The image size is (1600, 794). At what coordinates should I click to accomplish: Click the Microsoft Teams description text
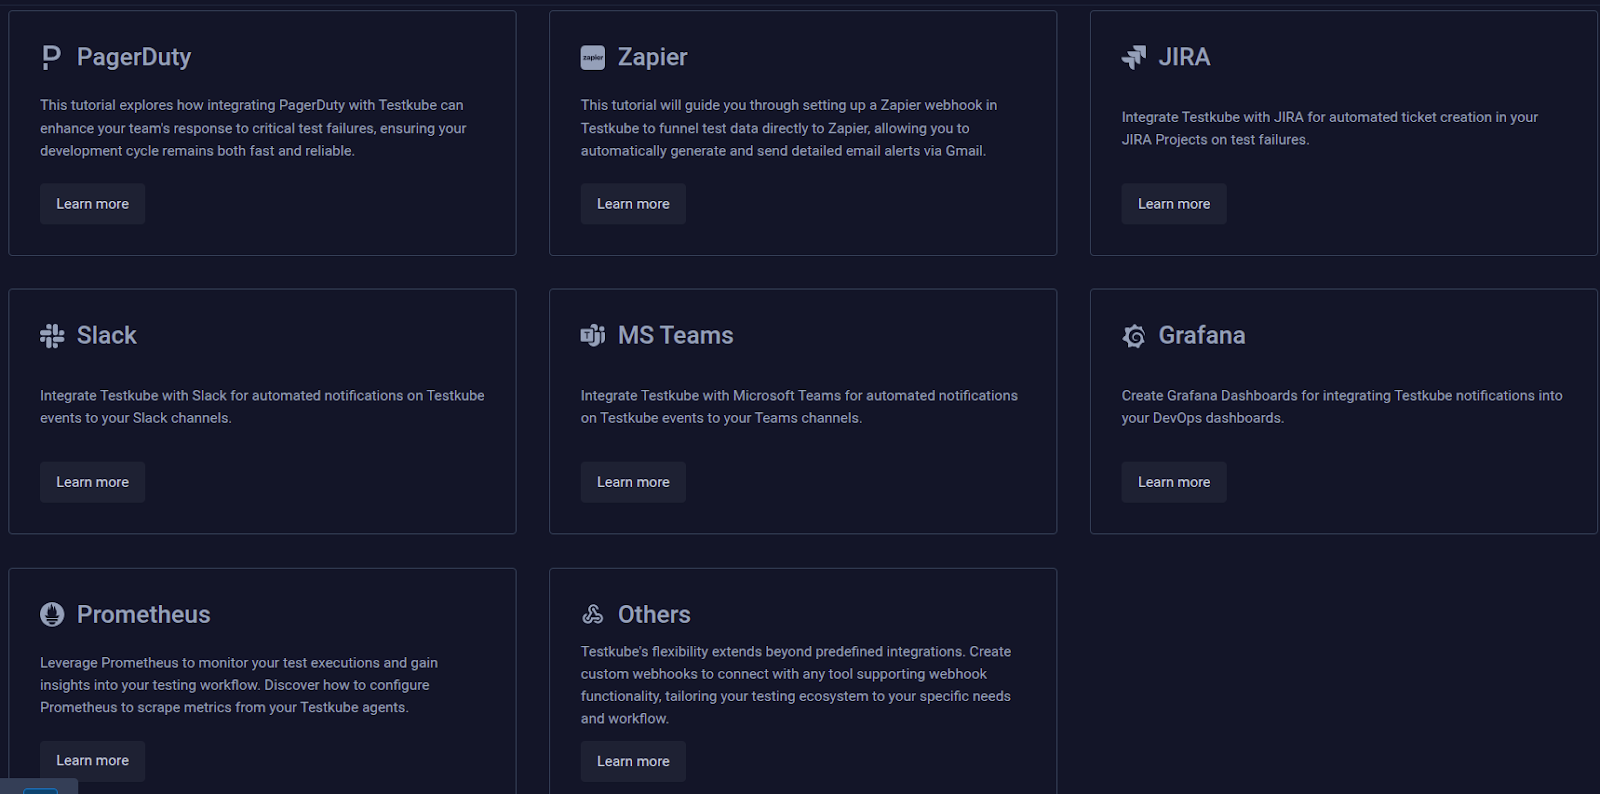pos(799,407)
